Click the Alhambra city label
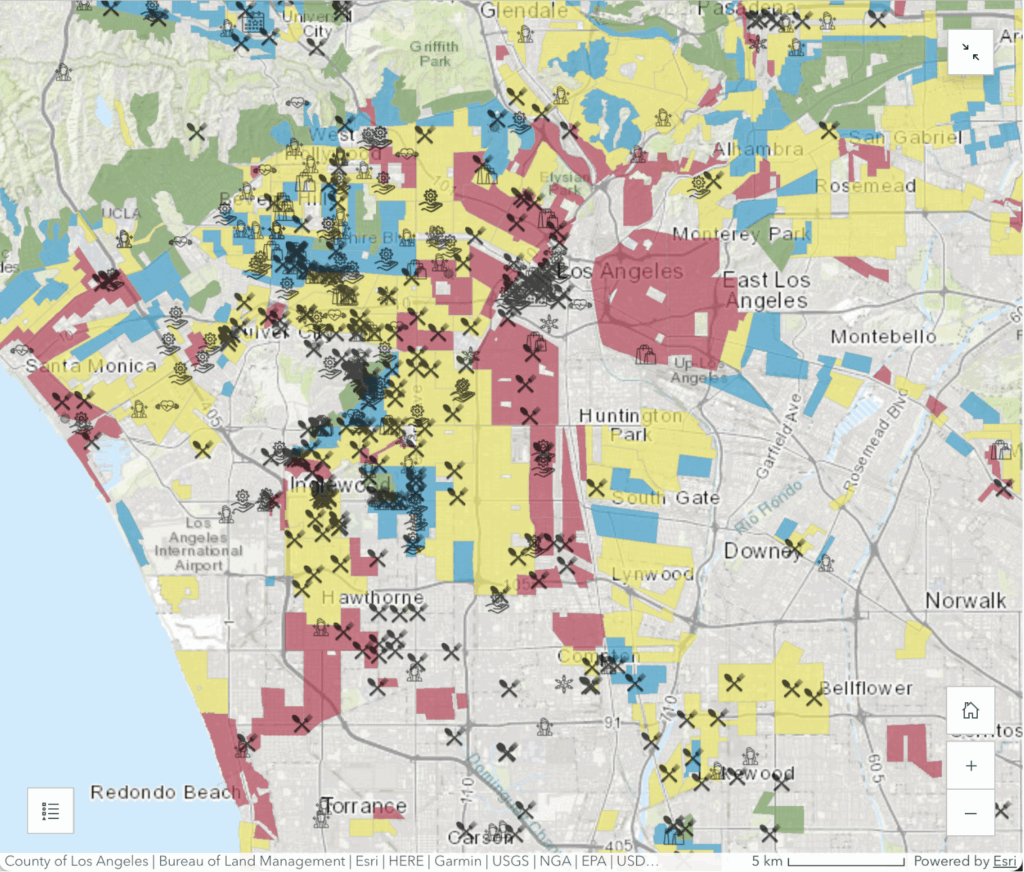Screen dimensions: 1024x872 [x=758, y=149]
